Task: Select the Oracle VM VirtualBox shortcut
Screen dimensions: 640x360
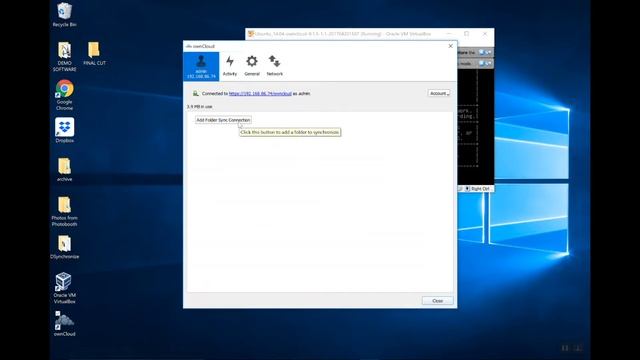Action: pyautogui.click(x=64, y=288)
